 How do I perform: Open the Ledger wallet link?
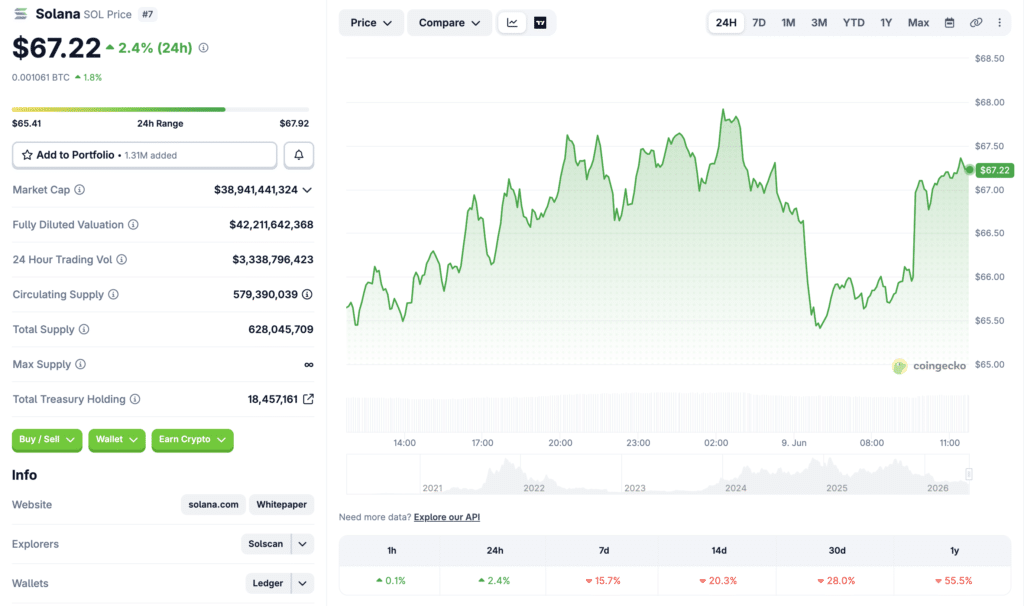268,583
